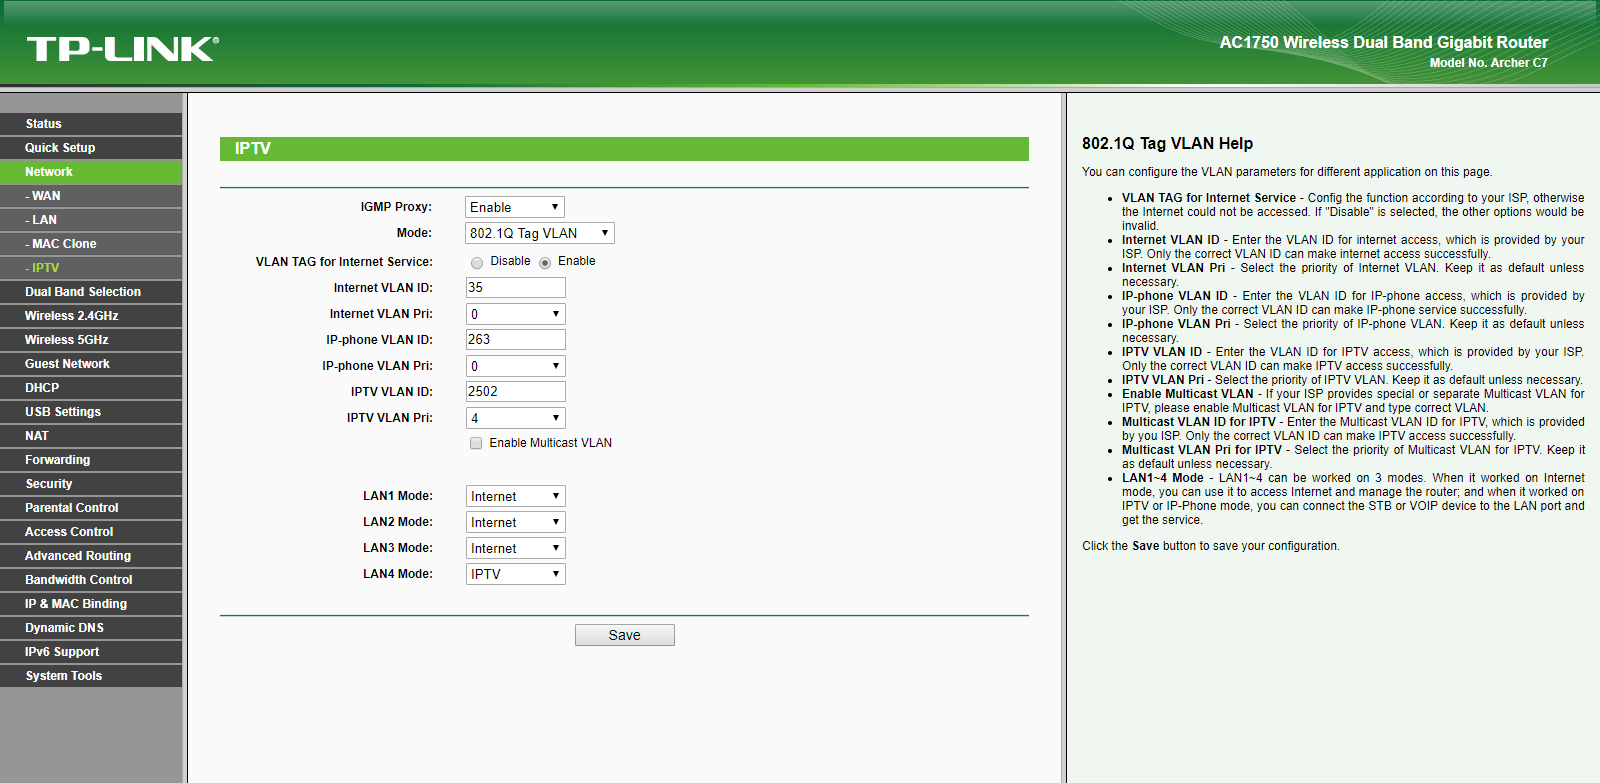Screen dimensions: 1600x783
Task: Open the MAC Clone submenu page
Action: [91, 244]
